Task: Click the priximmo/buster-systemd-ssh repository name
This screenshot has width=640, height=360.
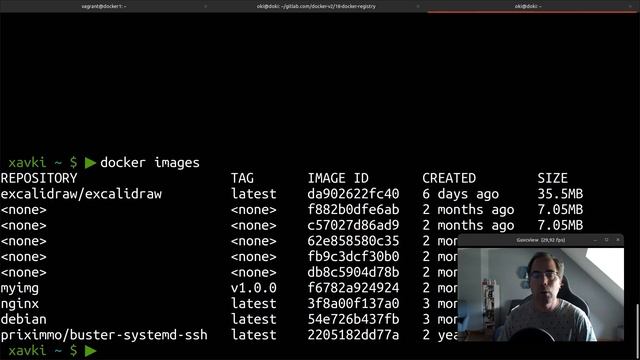Action: 104,335
